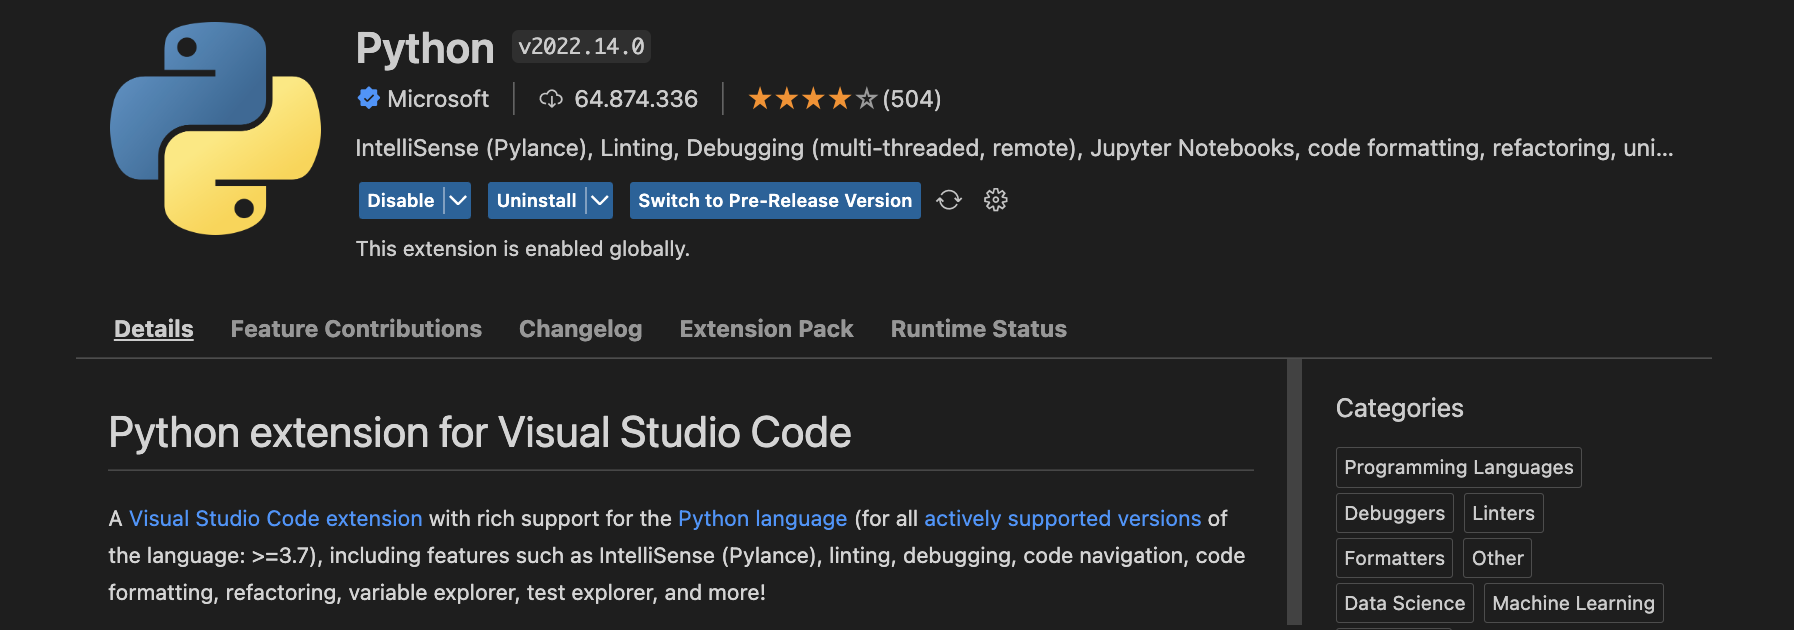
Task: Click the star rating
Action: [x=812, y=99]
